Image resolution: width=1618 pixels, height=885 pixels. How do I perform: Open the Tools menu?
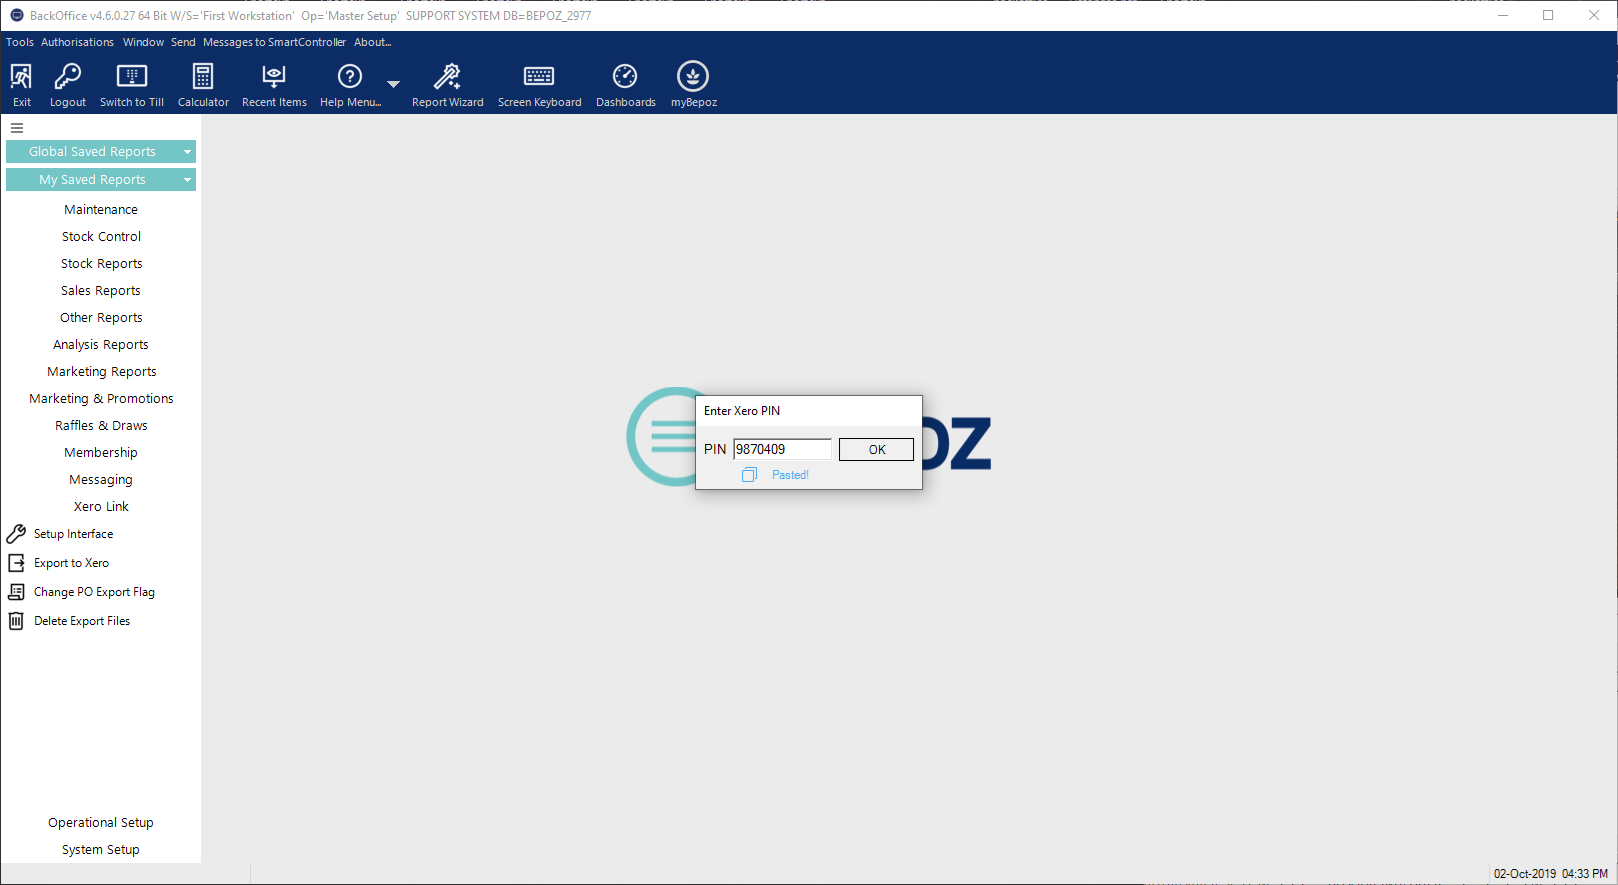click(20, 42)
